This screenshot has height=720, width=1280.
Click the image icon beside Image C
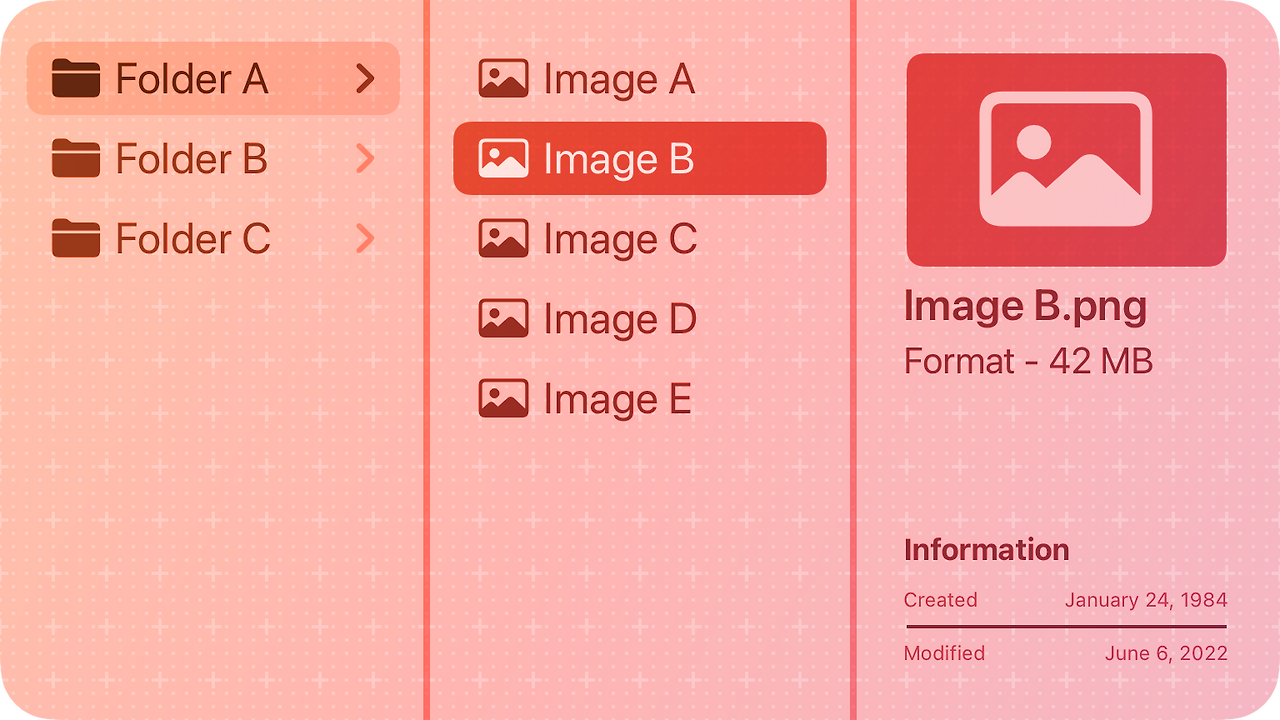click(x=505, y=236)
